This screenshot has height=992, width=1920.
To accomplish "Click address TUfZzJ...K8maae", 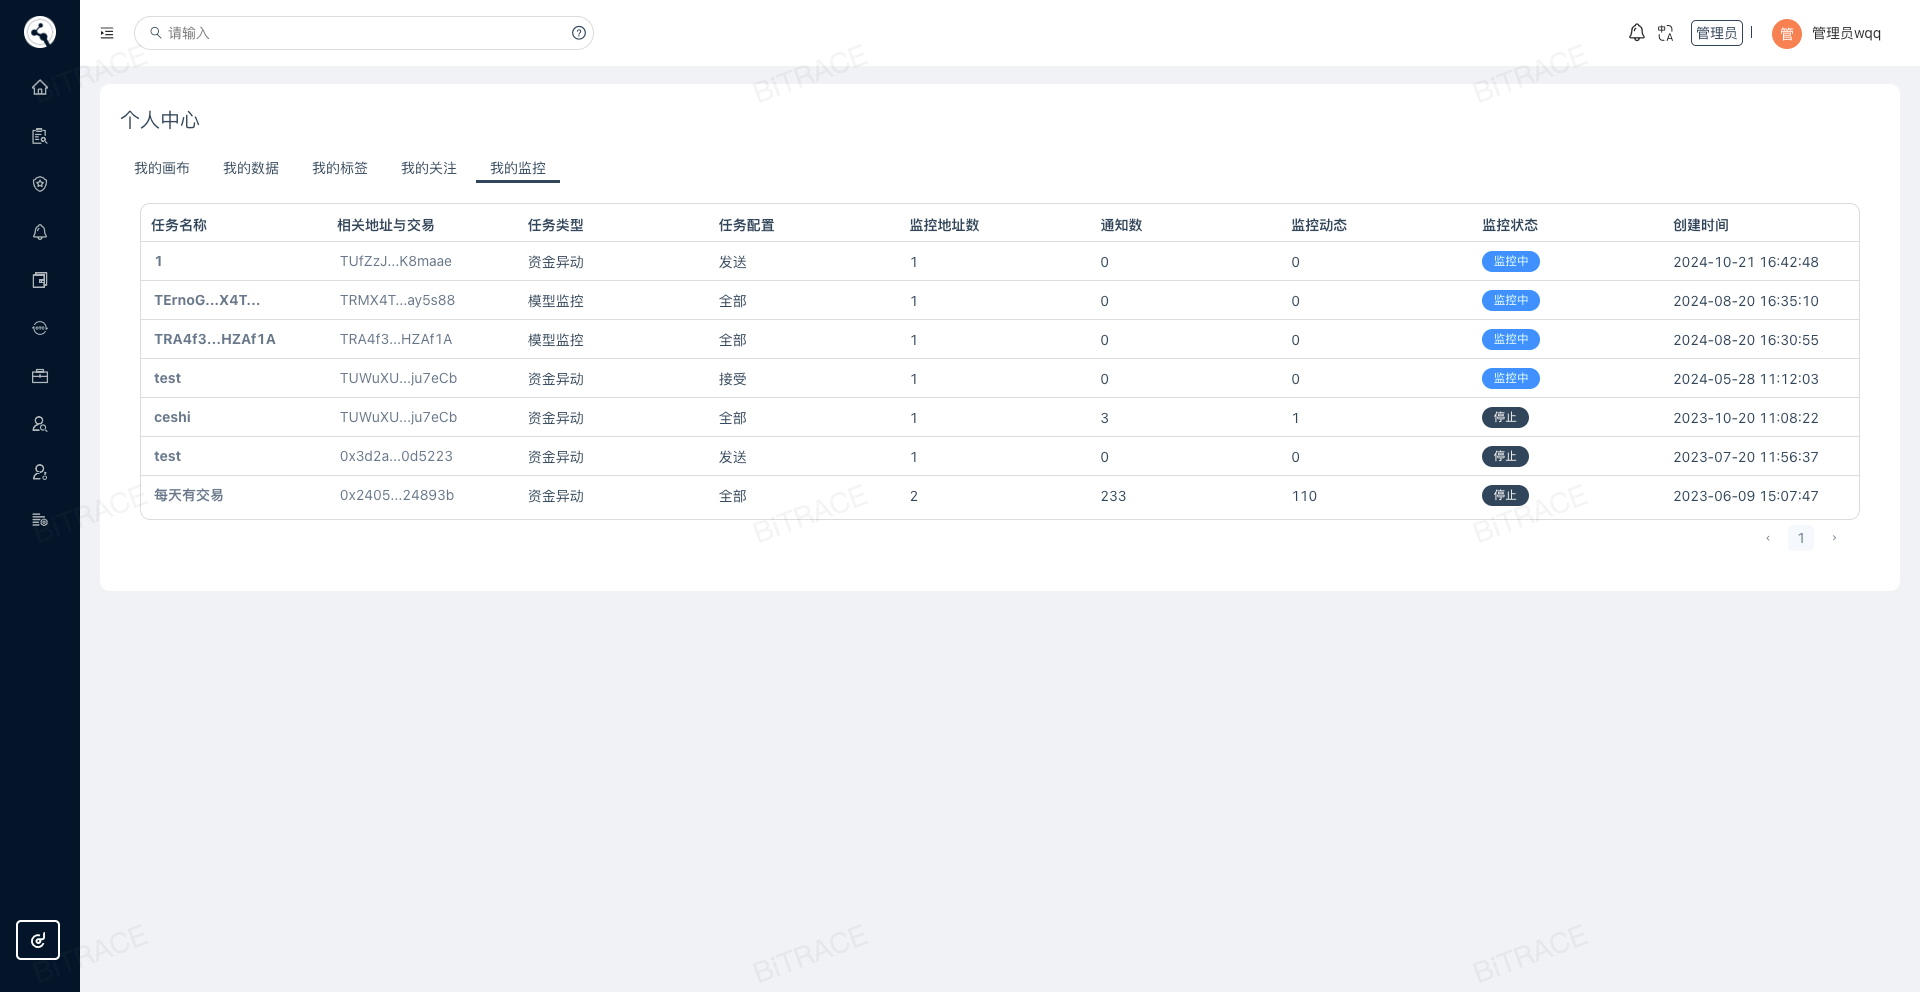I will (x=396, y=261).
